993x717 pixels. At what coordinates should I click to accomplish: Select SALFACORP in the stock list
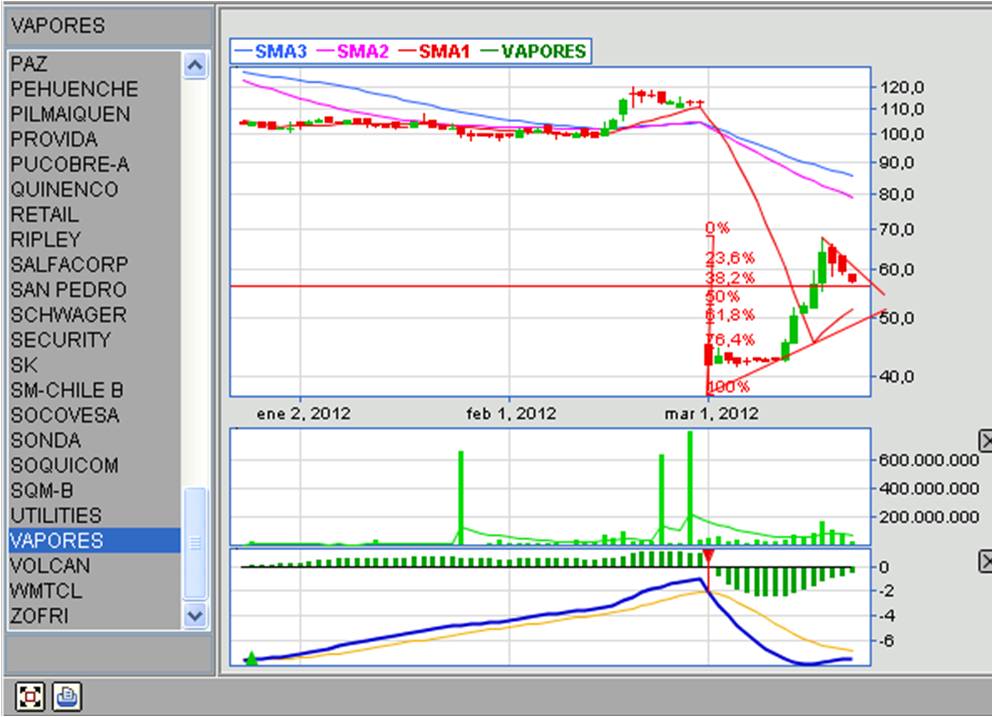click(95, 264)
